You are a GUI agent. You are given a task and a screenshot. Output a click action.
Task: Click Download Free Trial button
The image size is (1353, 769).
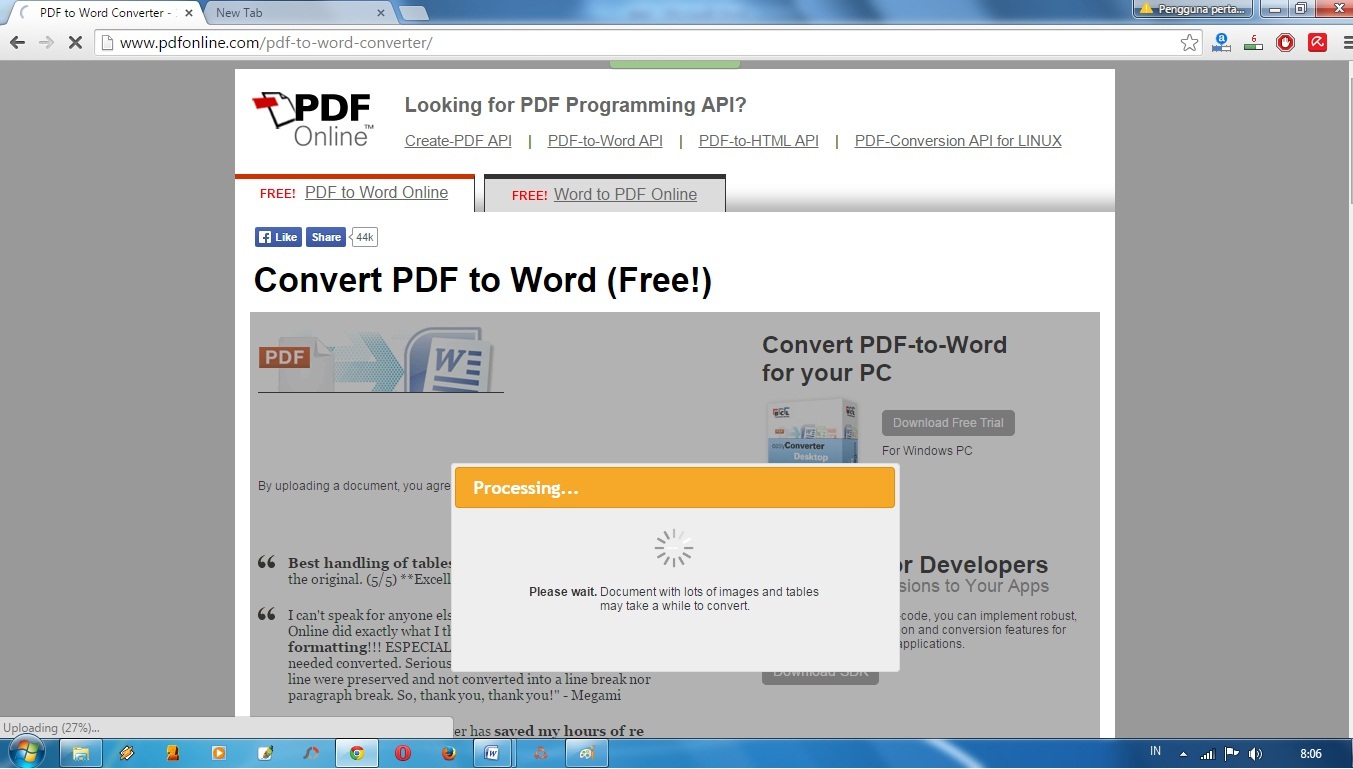pyautogui.click(x=948, y=423)
